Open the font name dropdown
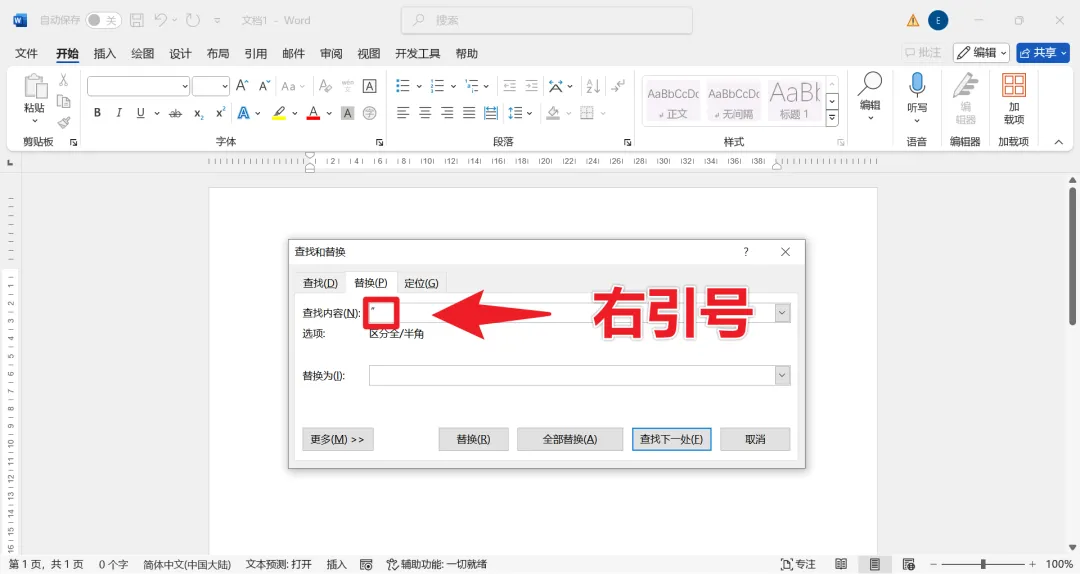Image resolution: width=1080 pixels, height=574 pixels. (x=185, y=86)
